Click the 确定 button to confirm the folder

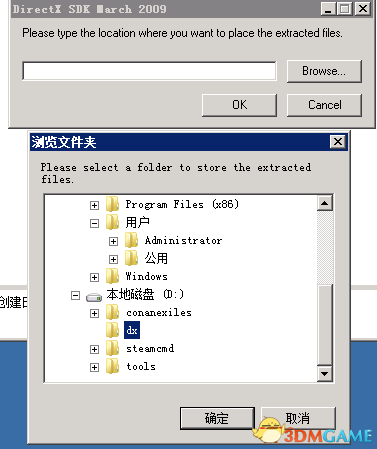click(217, 418)
